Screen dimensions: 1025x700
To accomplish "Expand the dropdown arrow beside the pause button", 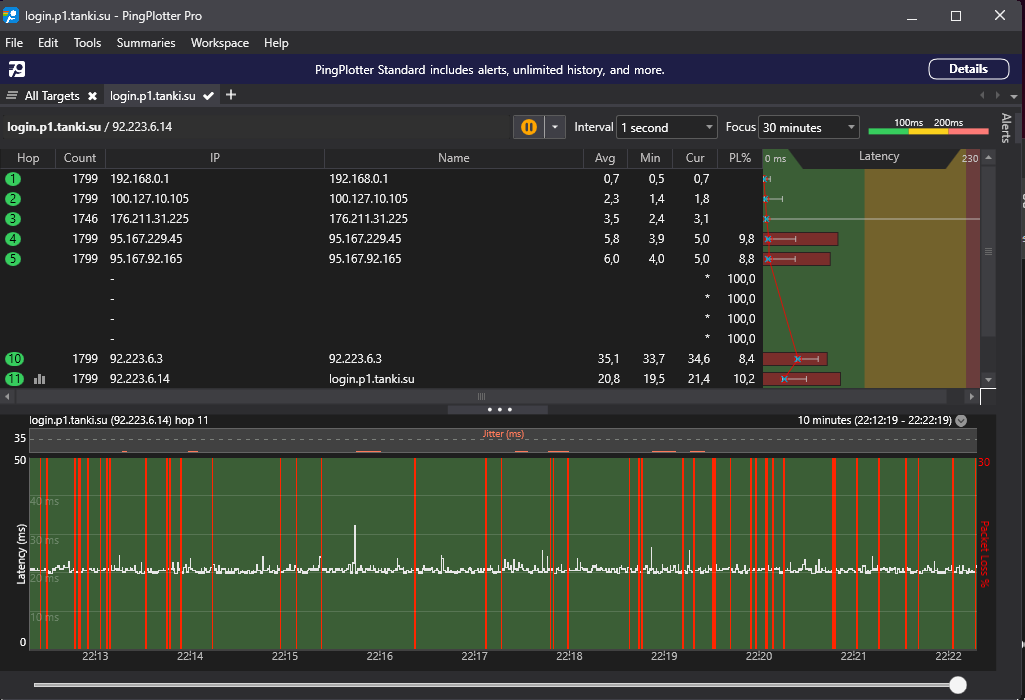I will click(x=555, y=127).
